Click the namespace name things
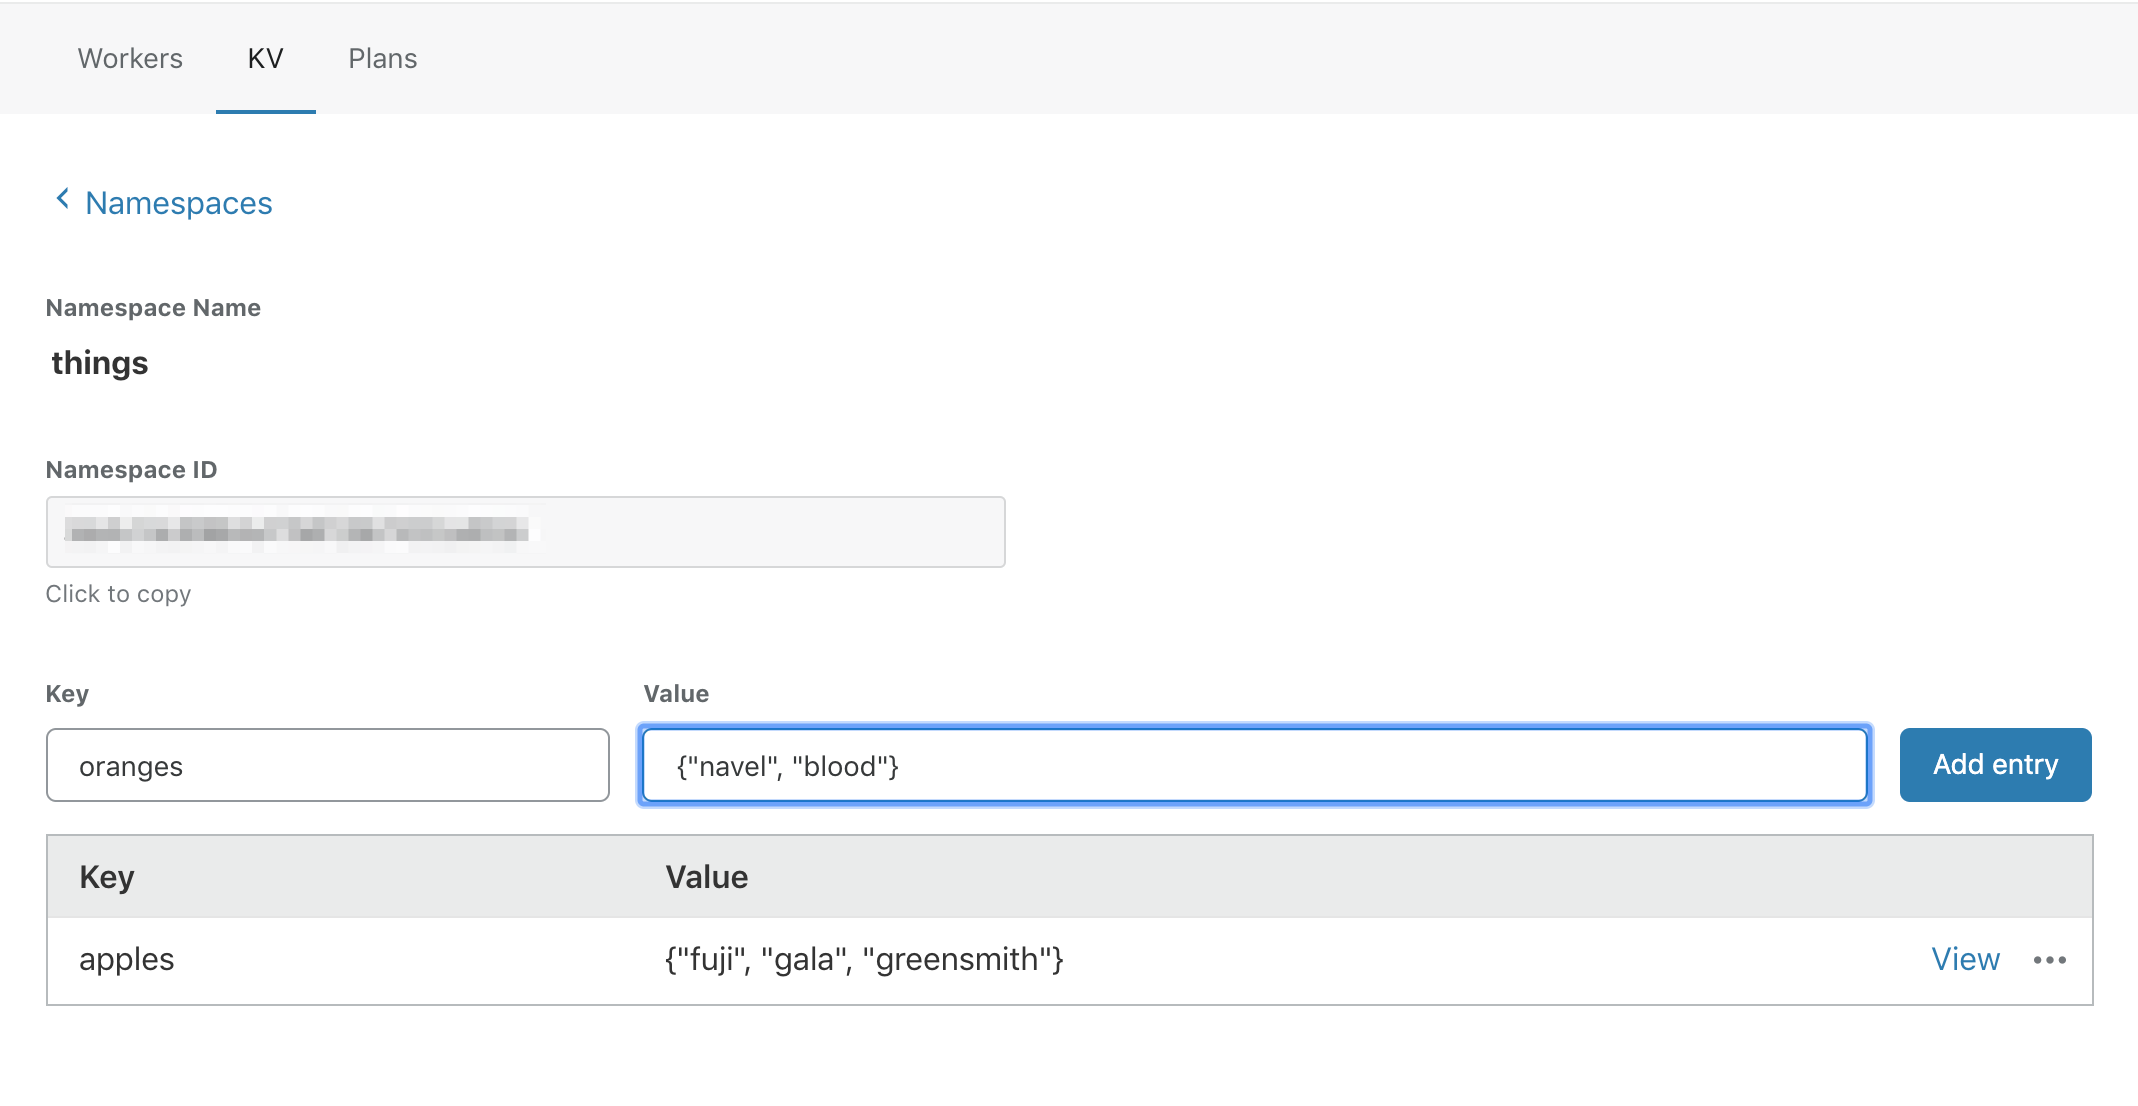The width and height of the screenshot is (2138, 1106). click(100, 363)
